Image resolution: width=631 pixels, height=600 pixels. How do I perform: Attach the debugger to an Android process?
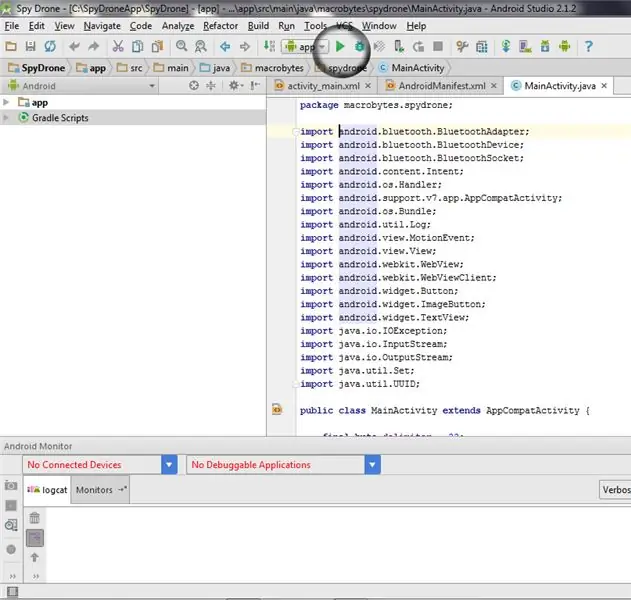click(x=399, y=47)
